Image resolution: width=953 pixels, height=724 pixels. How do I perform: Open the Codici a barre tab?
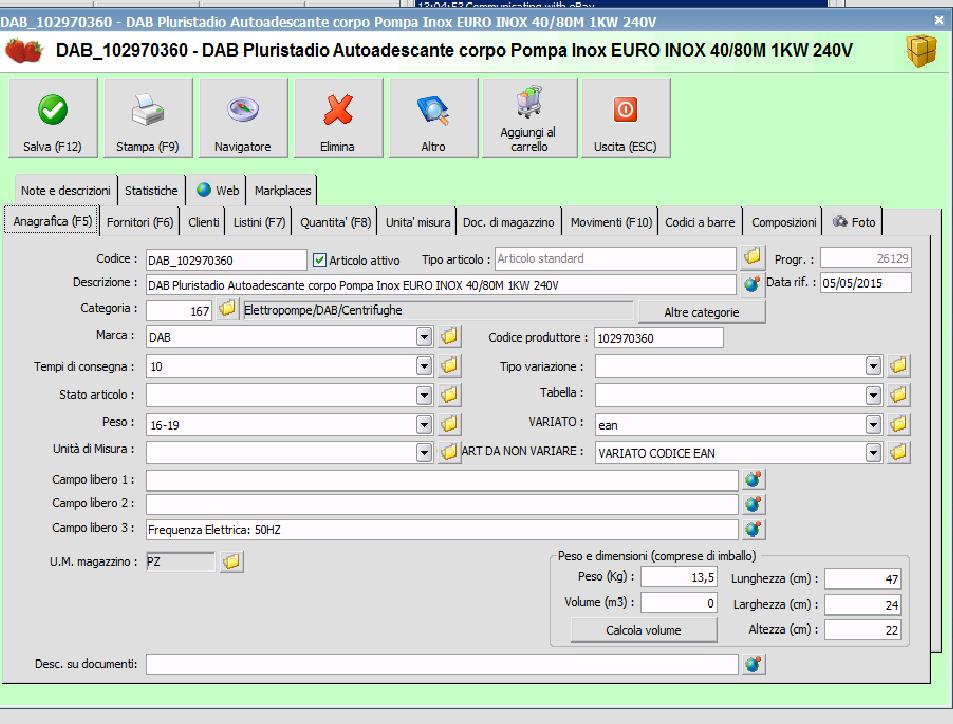coord(700,222)
